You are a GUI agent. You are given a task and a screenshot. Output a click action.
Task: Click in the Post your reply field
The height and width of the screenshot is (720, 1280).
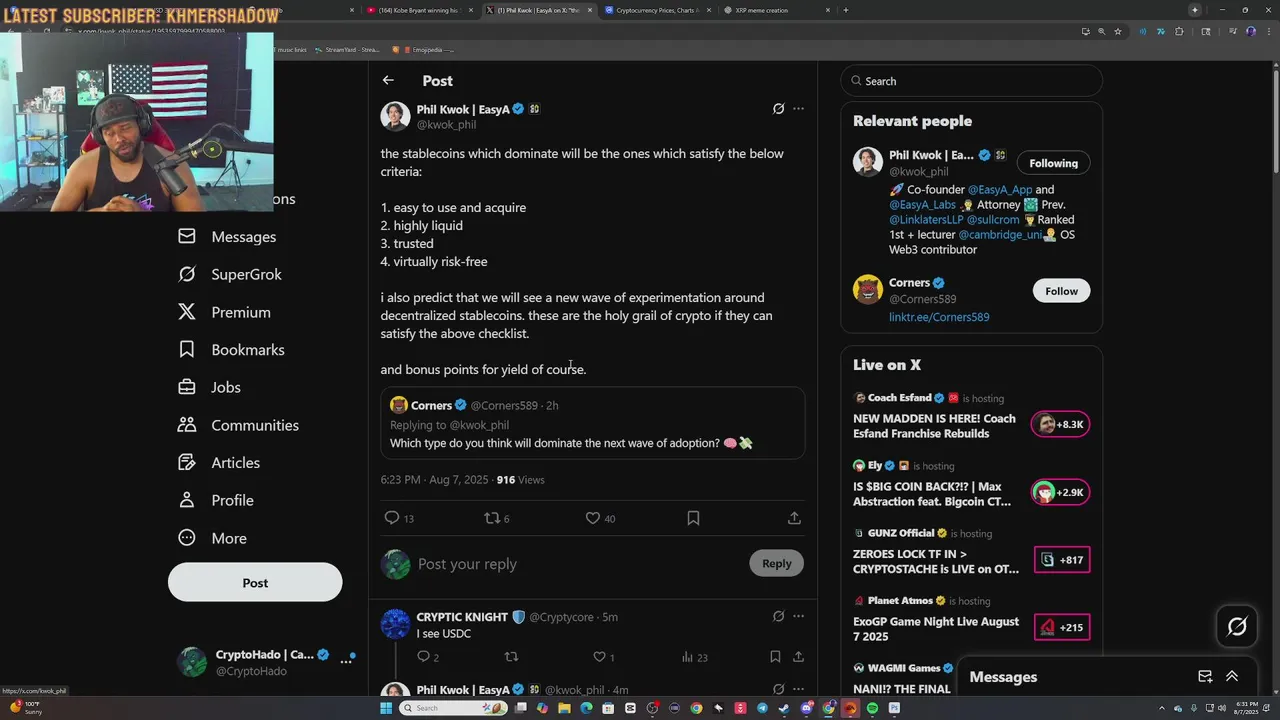coord(578,564)
